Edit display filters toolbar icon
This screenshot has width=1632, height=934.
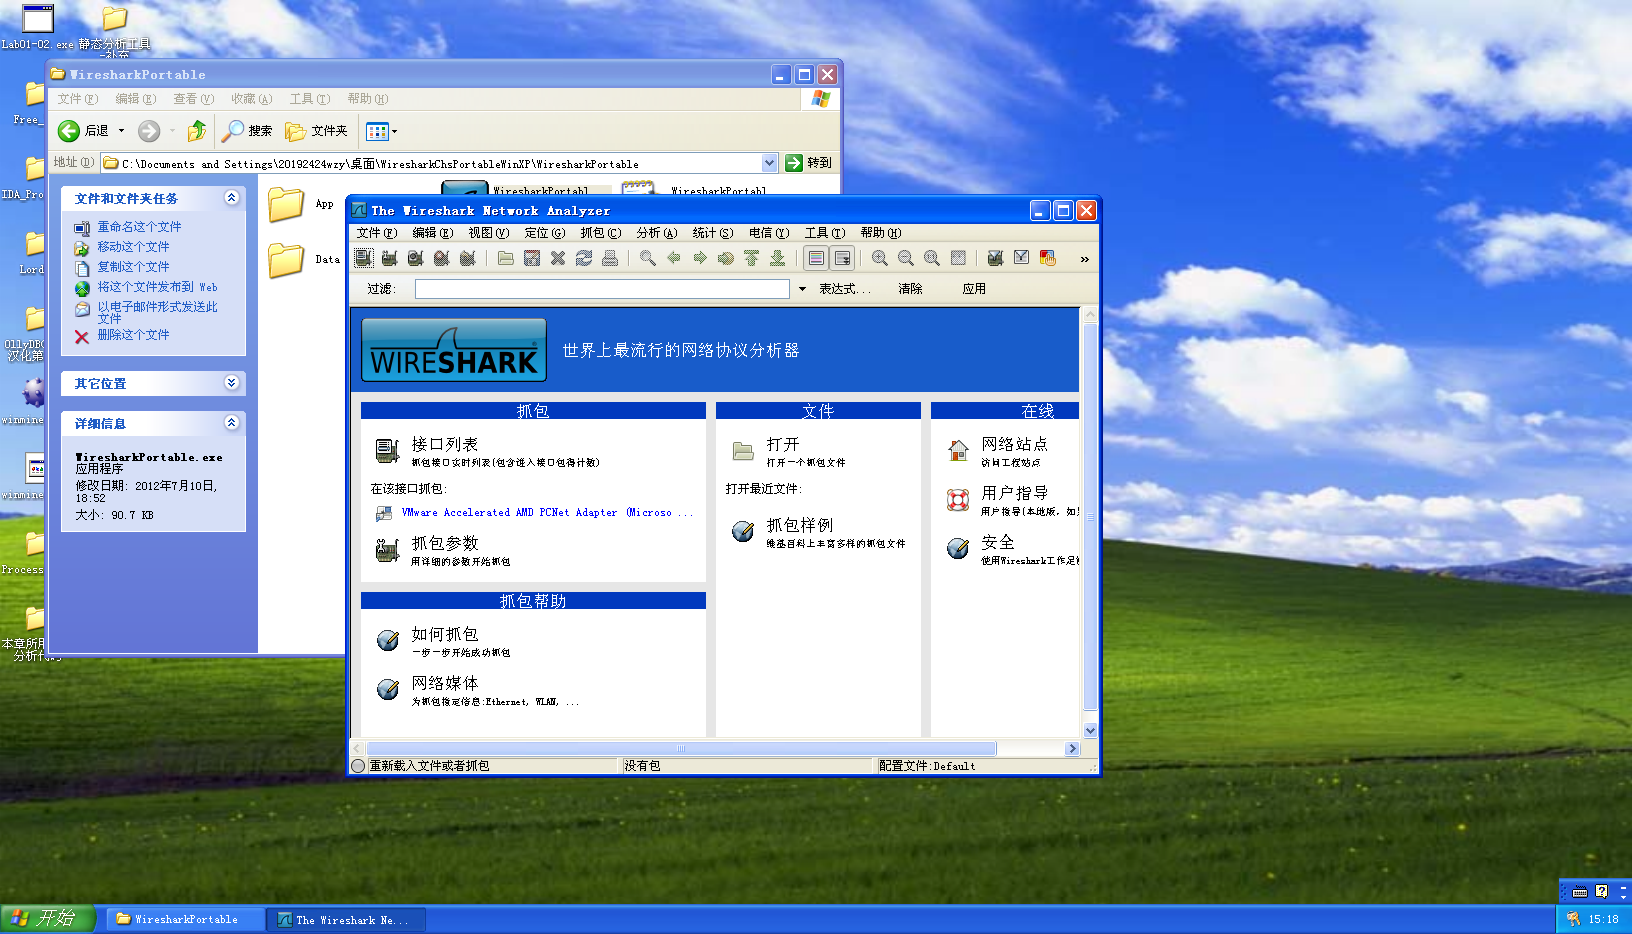coord(1022,258)
